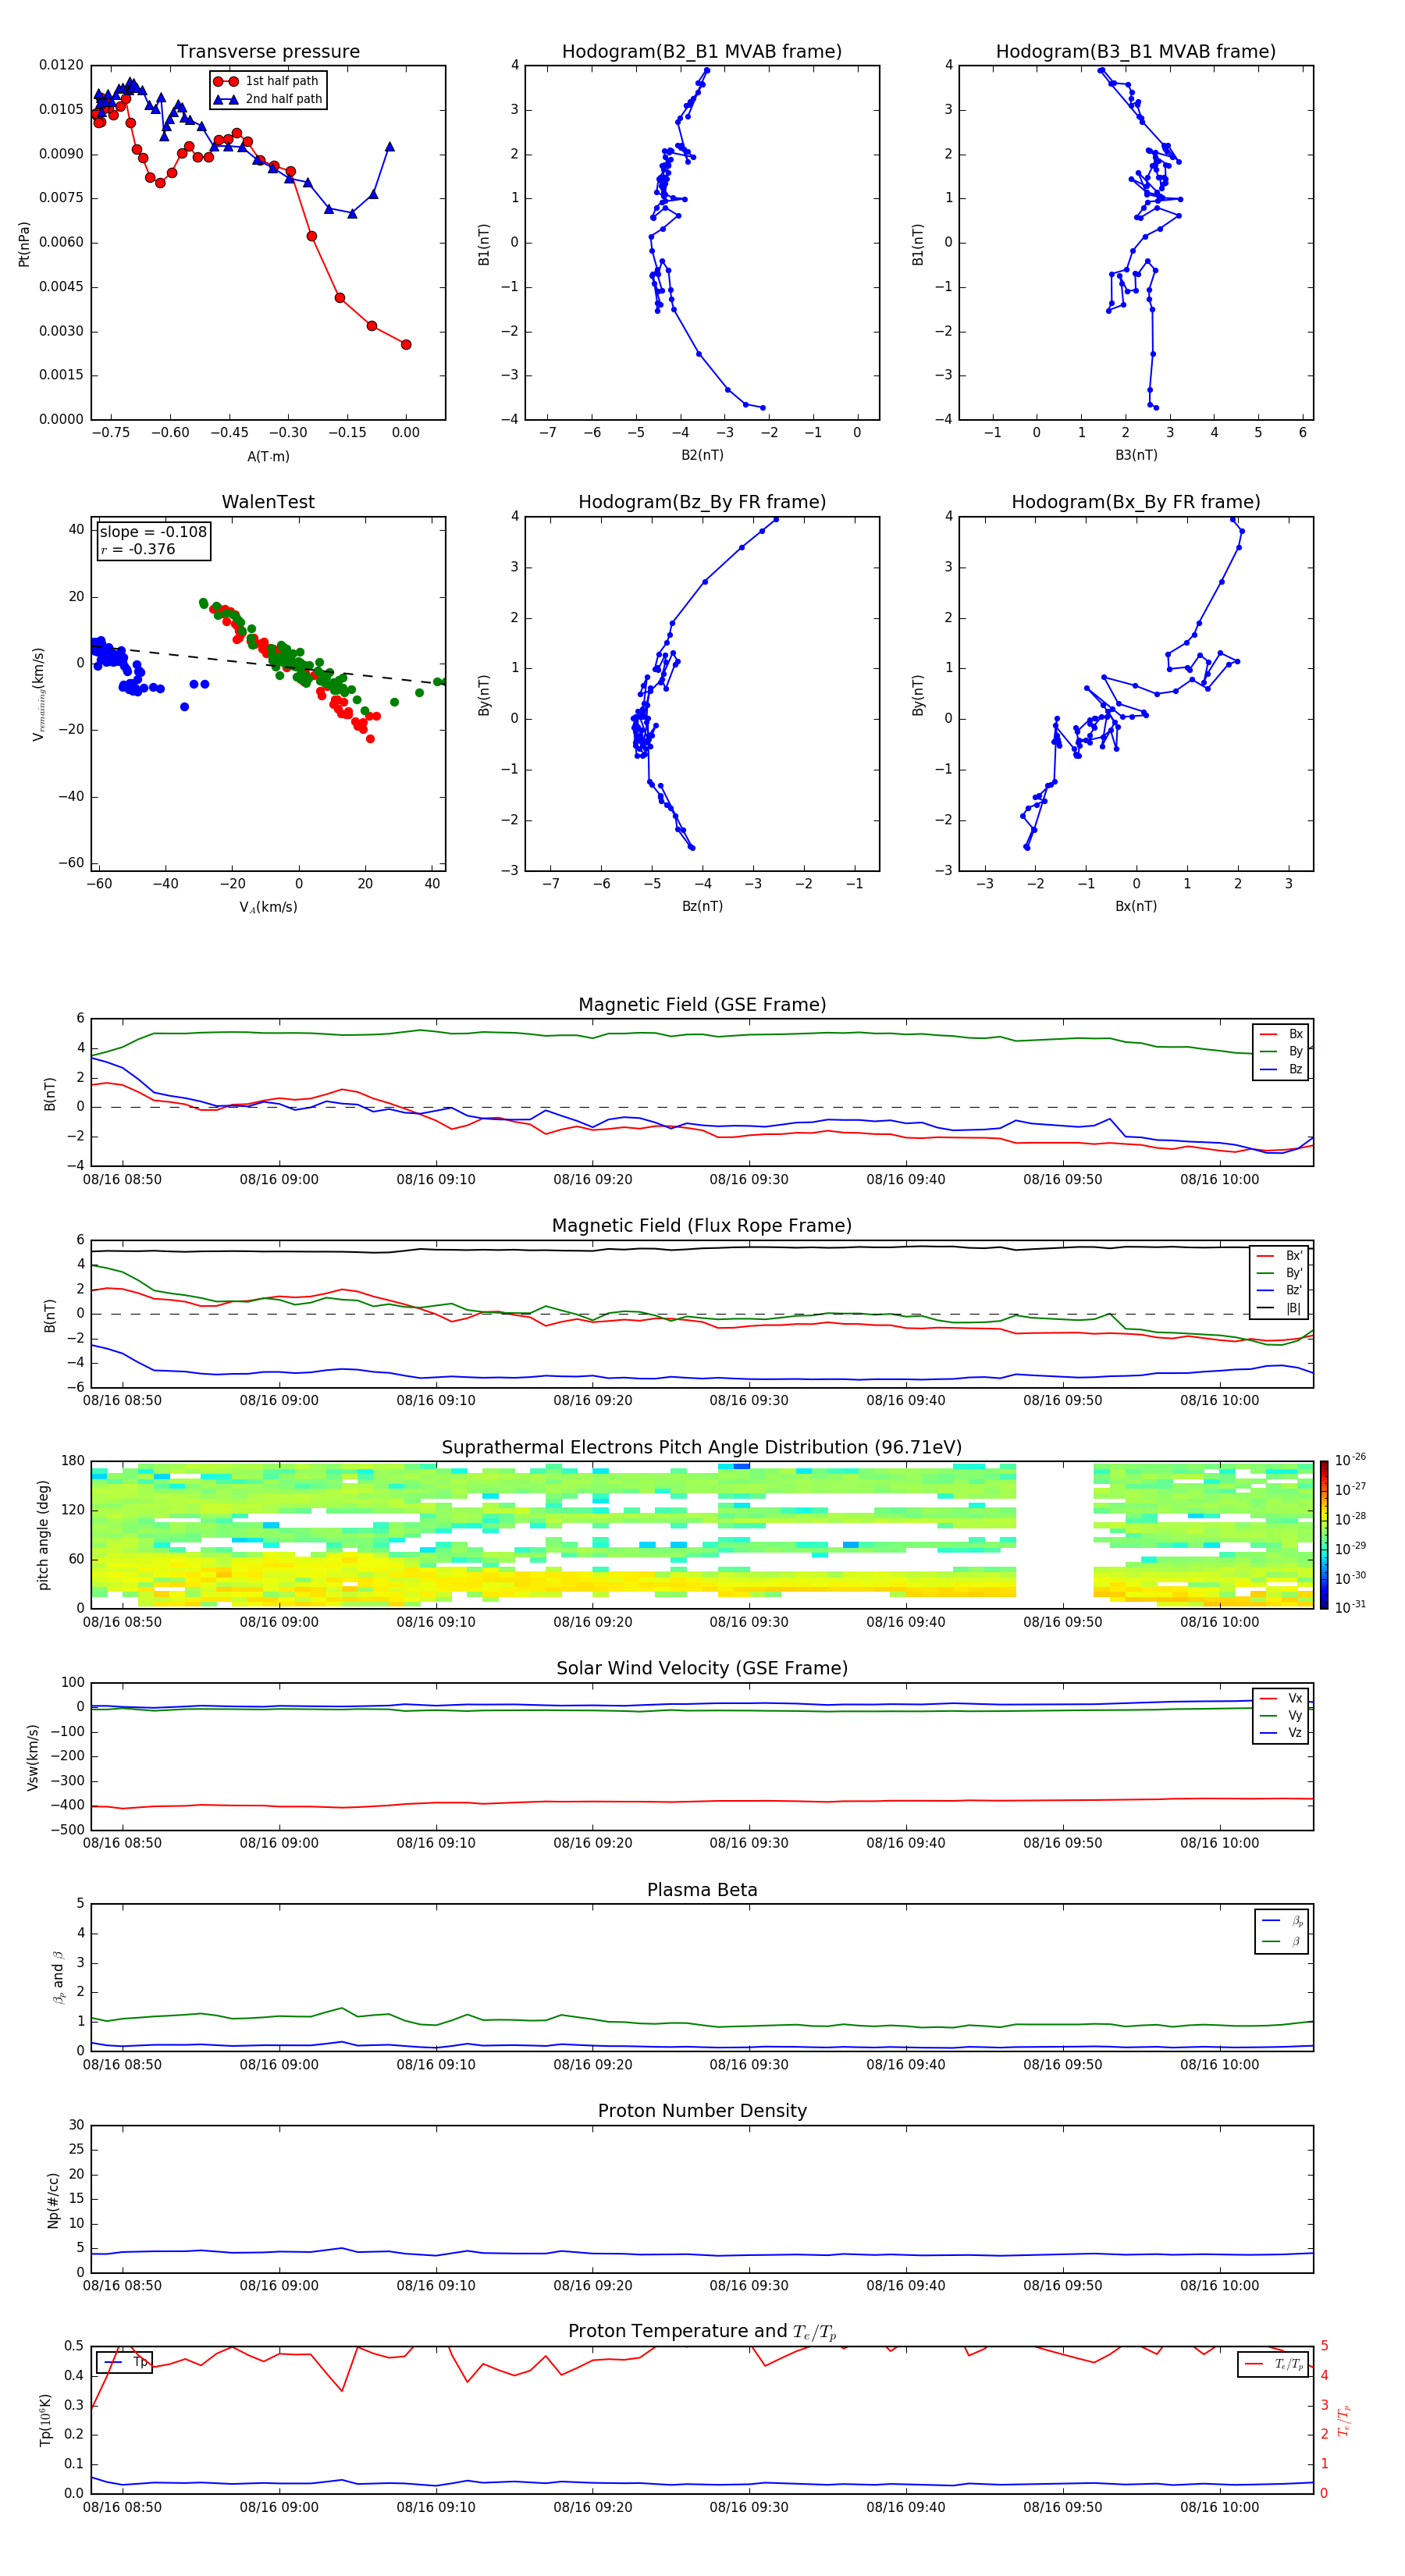This screenshot has height=2576, width=1405.
Task: Click the data gap in pitch angle spectrogram
Action: pos(1055,1535)
